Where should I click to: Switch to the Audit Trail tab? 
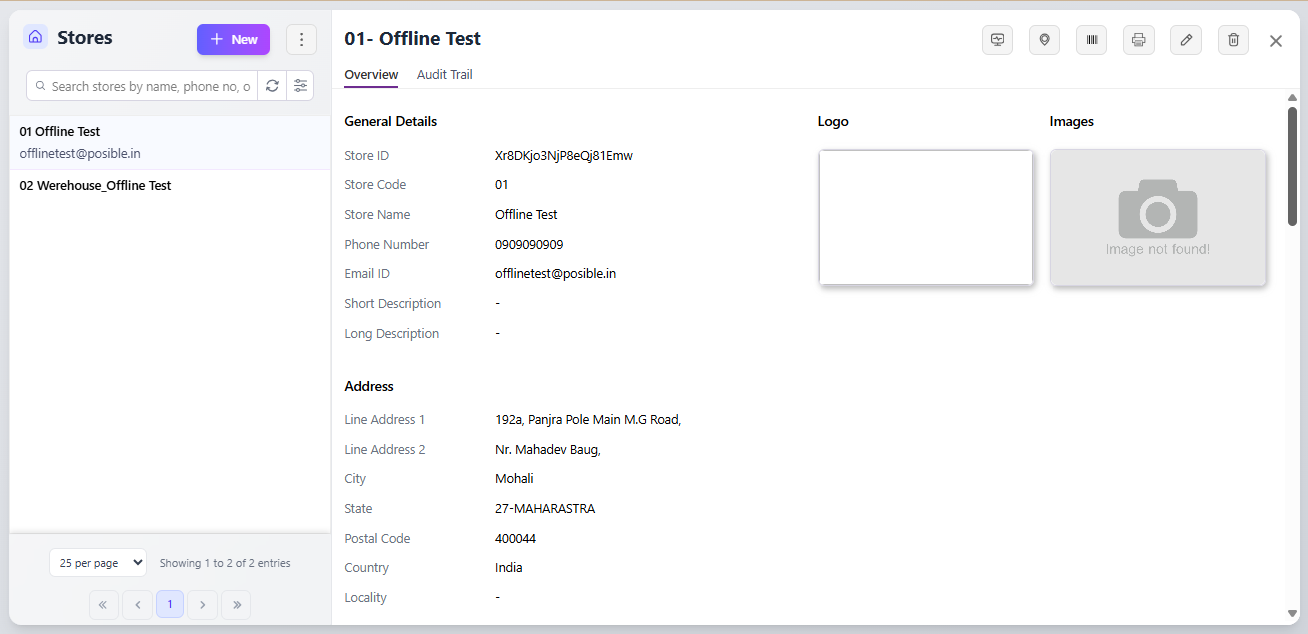point(444,75)
